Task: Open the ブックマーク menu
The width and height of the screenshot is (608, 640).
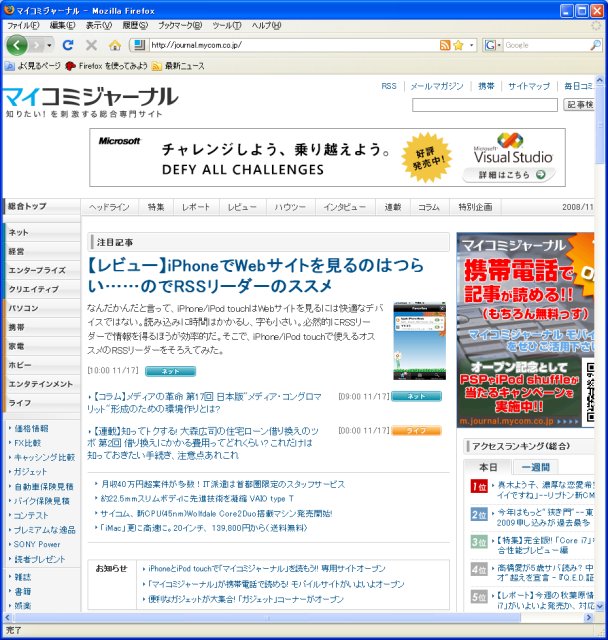Action: 180,25
